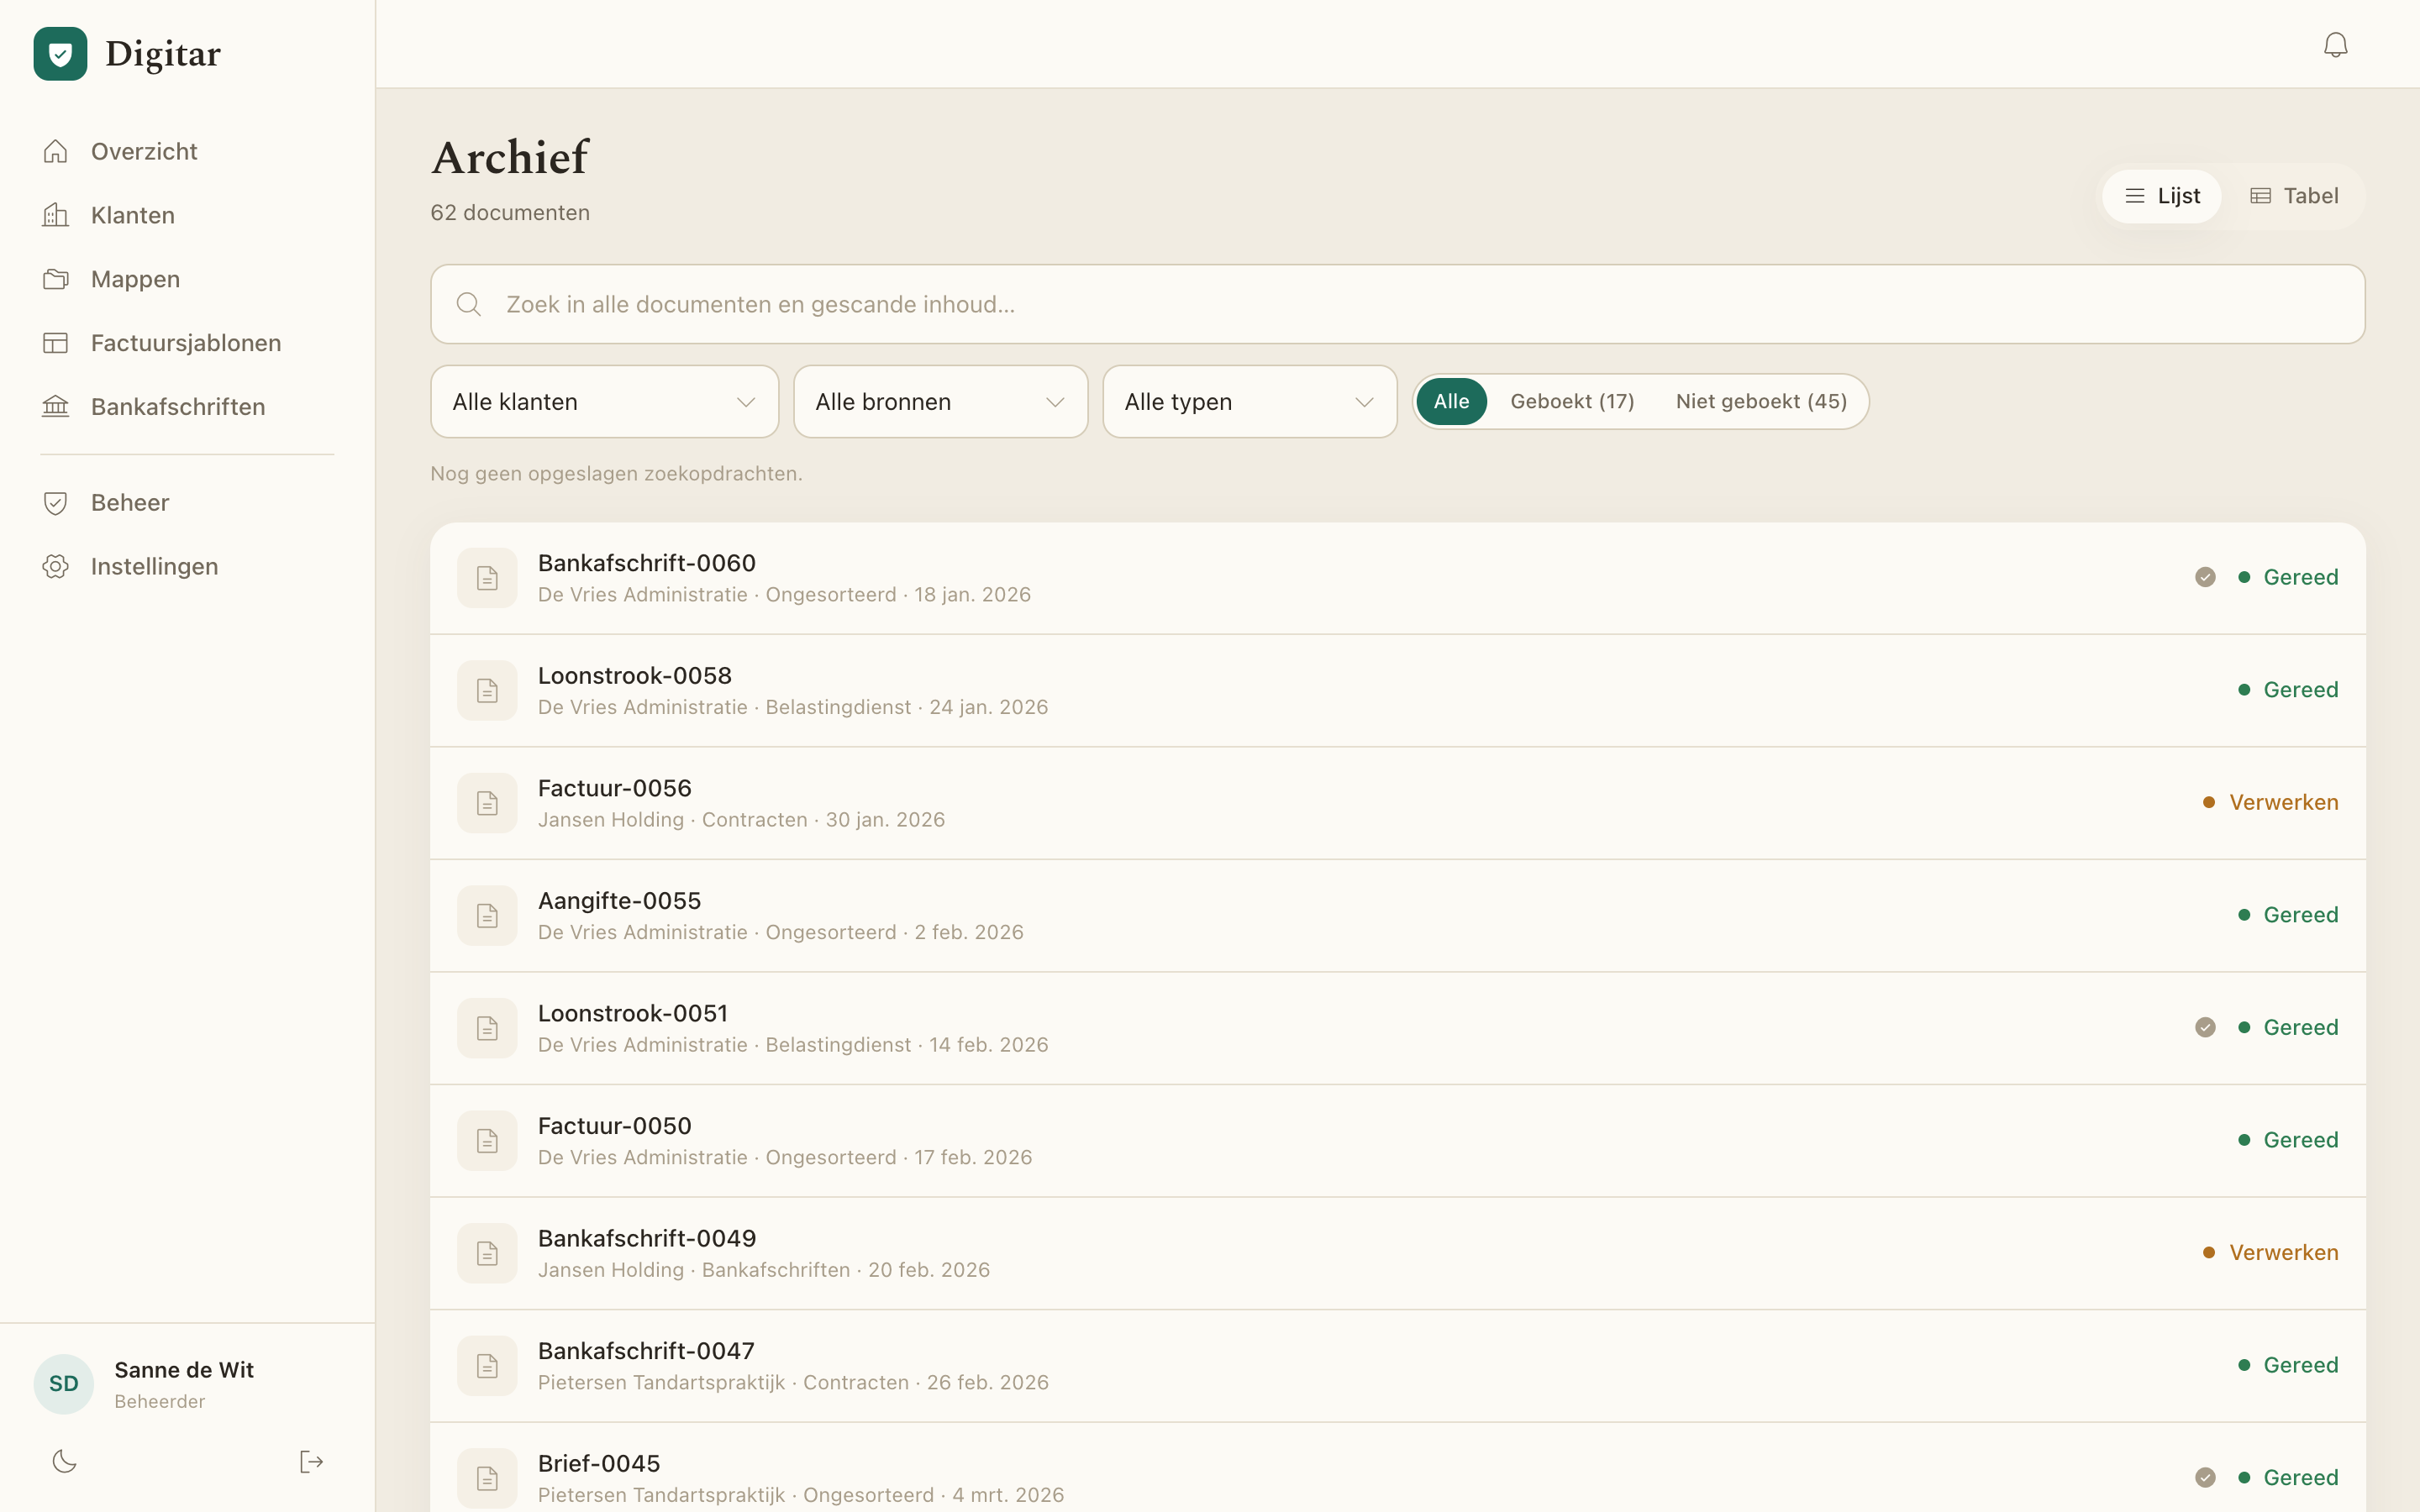Open document Loonstrook-0051
Viewport: 2420px width, 1512px height.
(1397, 1028)
